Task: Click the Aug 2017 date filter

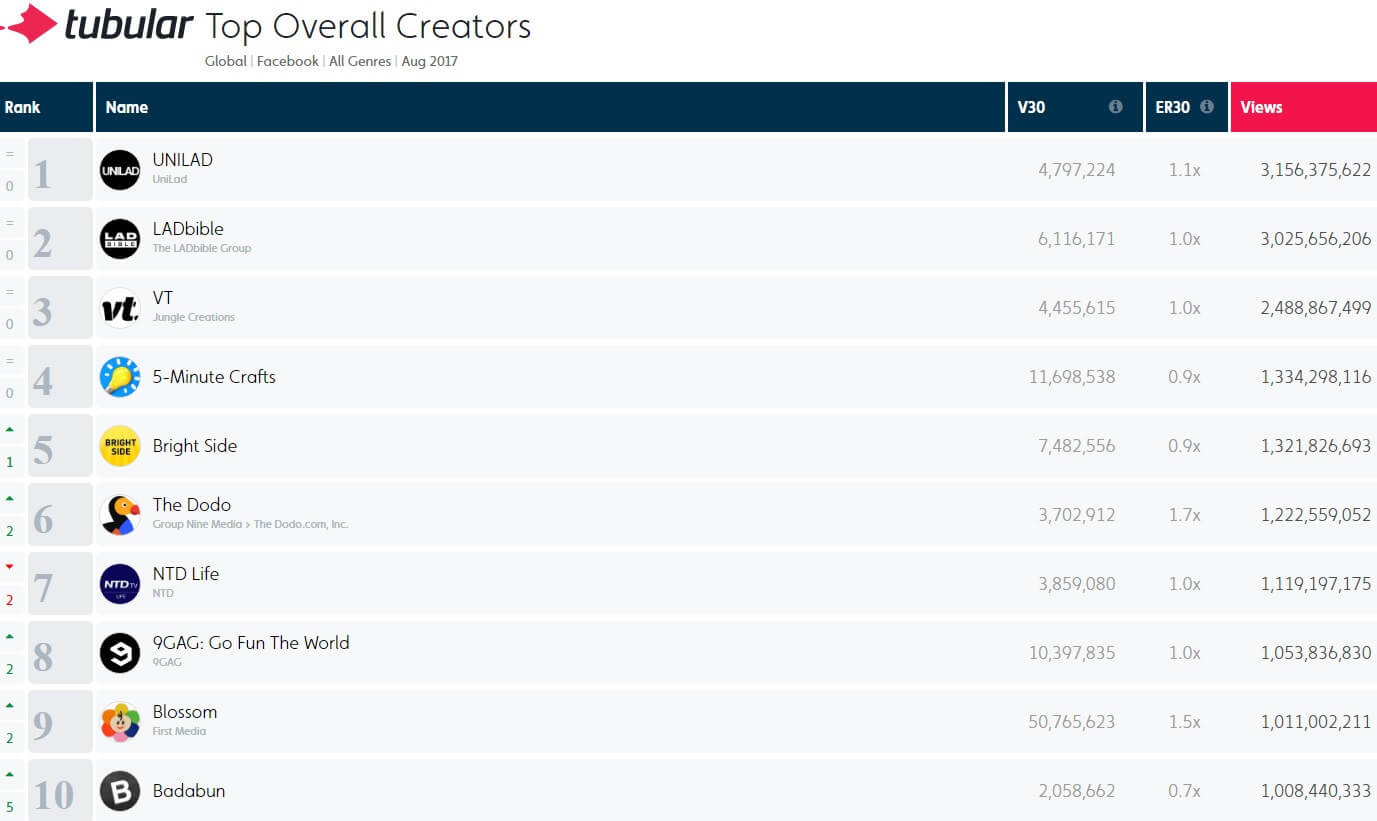Action: coord(430,61)
